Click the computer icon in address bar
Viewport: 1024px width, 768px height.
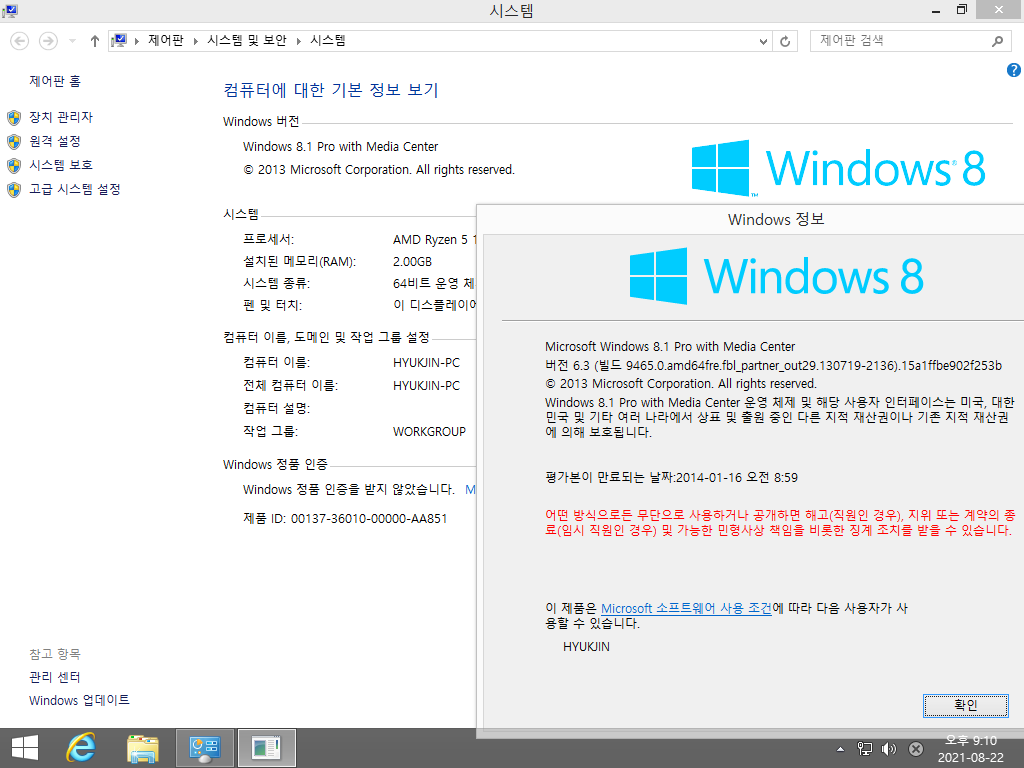pyautogui.click(x=119, y=40)
